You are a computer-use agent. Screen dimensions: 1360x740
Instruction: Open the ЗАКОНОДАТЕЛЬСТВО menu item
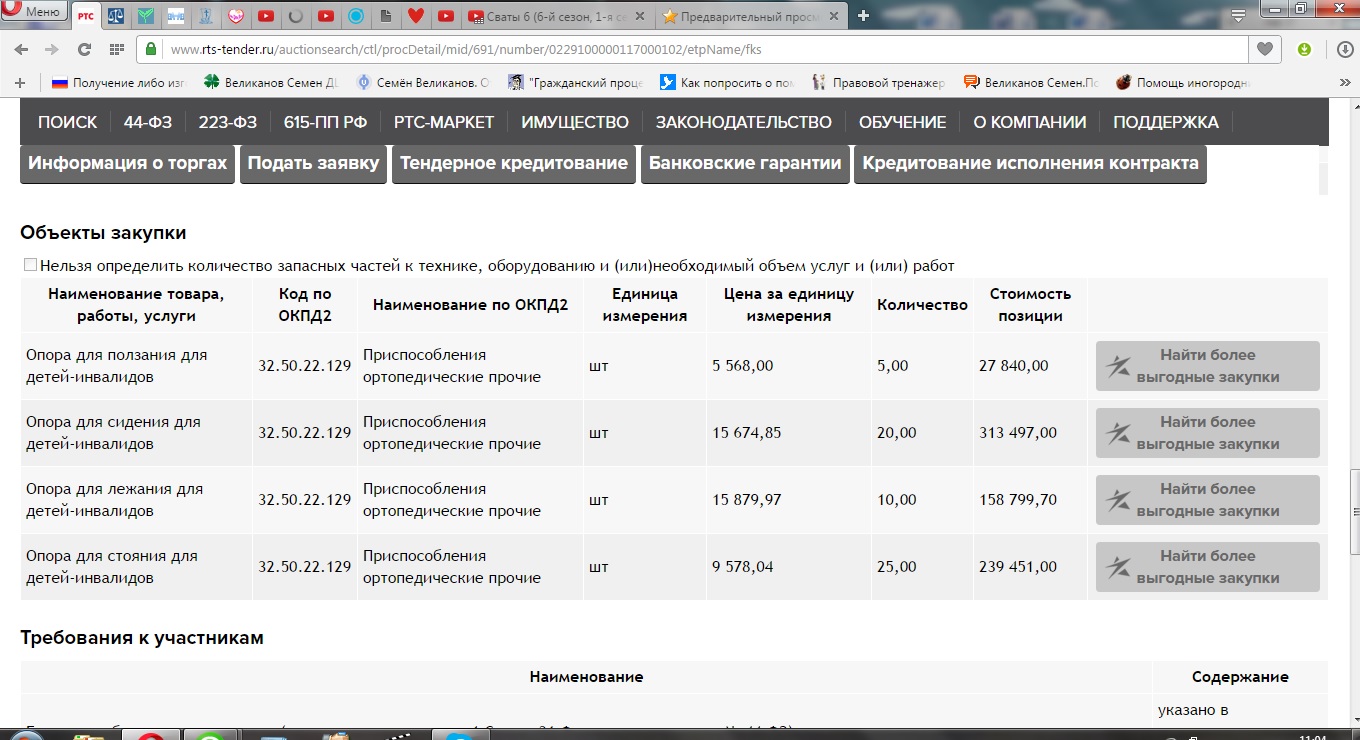[743, 122]
